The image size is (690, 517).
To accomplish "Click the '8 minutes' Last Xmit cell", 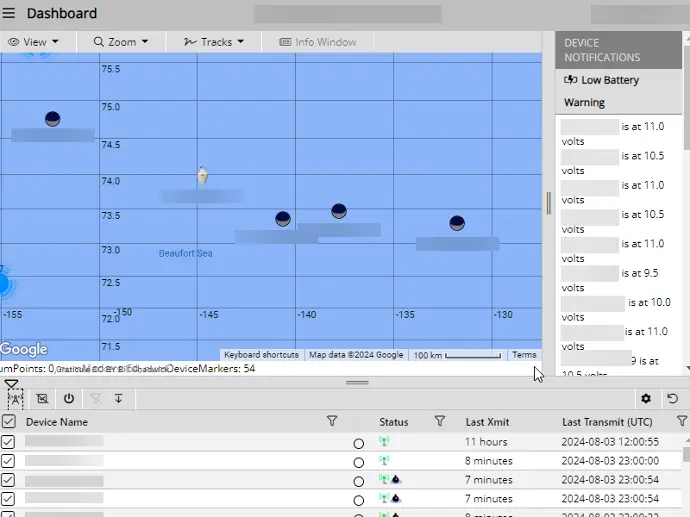I will point(488,461).
